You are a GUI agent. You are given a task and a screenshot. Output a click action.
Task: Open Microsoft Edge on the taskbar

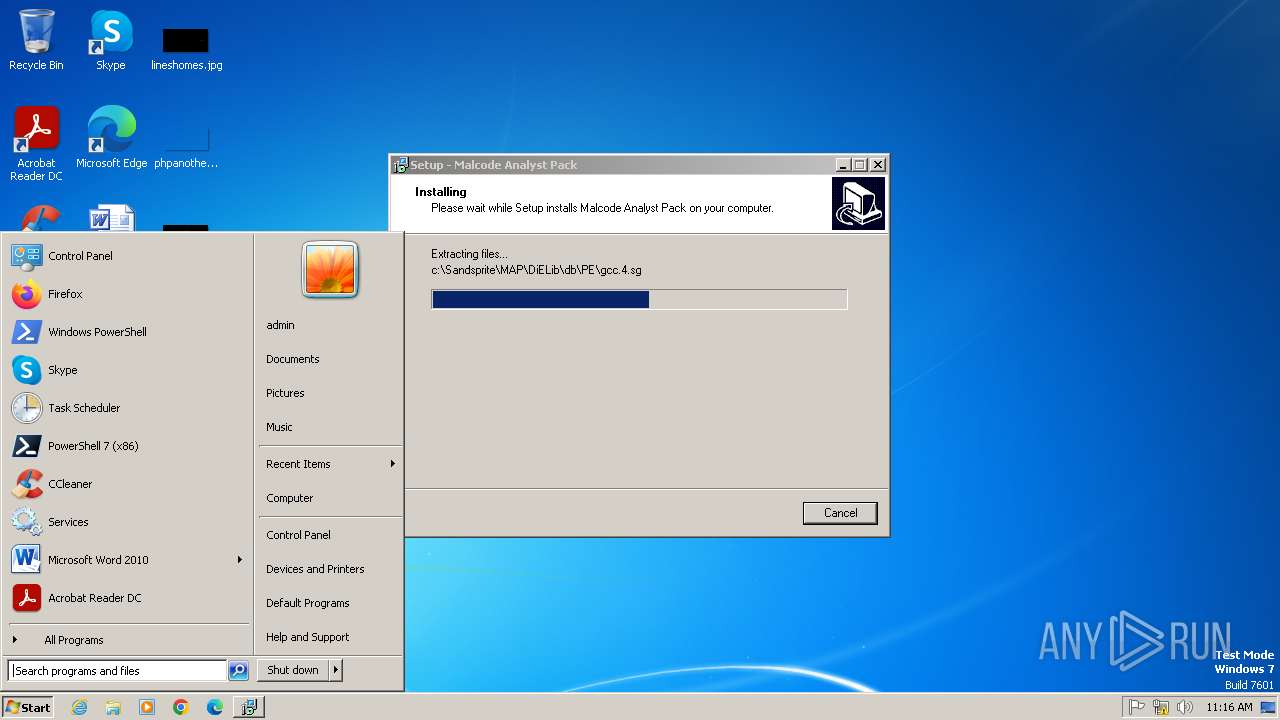215,707
